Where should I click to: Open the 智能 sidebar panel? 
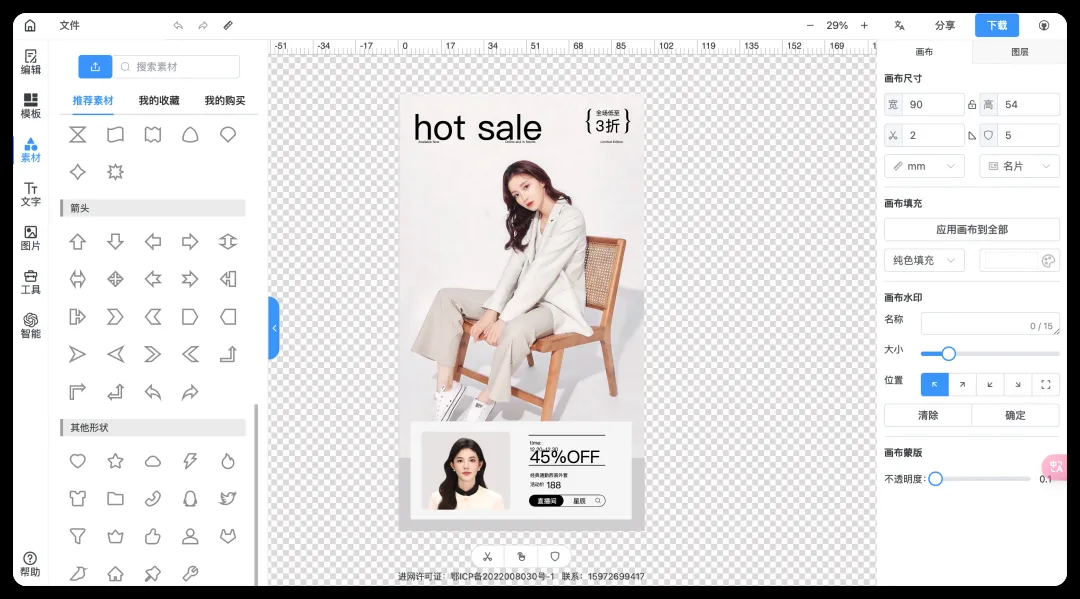coord(30,326)
